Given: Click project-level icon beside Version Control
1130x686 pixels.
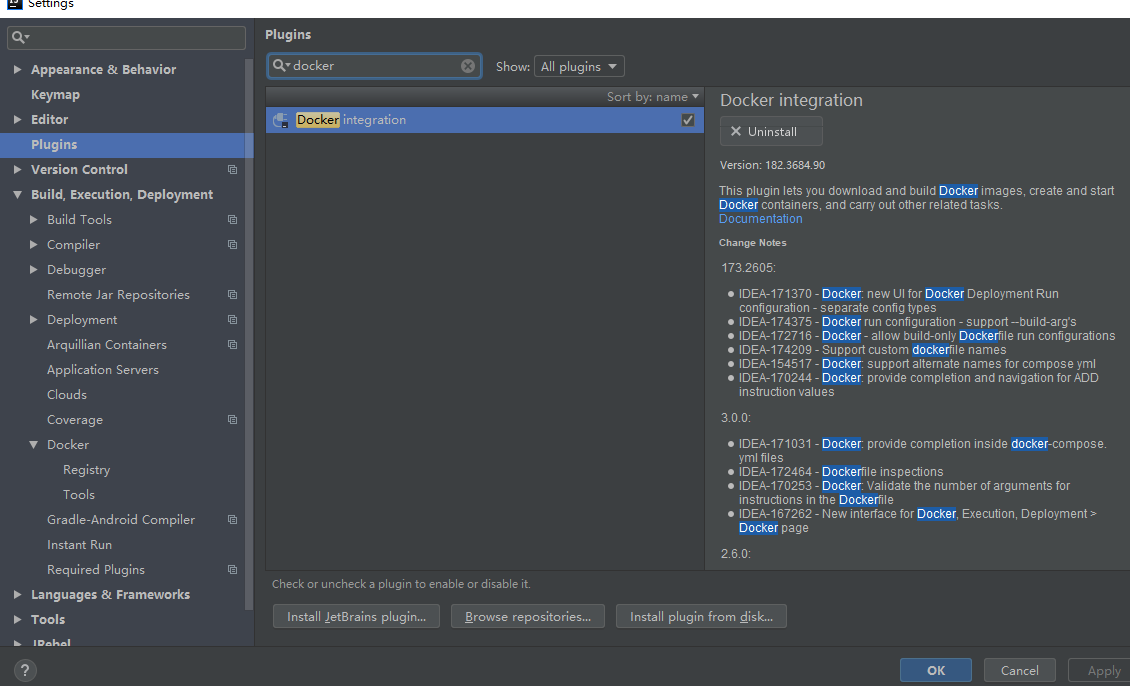Looking at the screenshot, I should 233,170.
